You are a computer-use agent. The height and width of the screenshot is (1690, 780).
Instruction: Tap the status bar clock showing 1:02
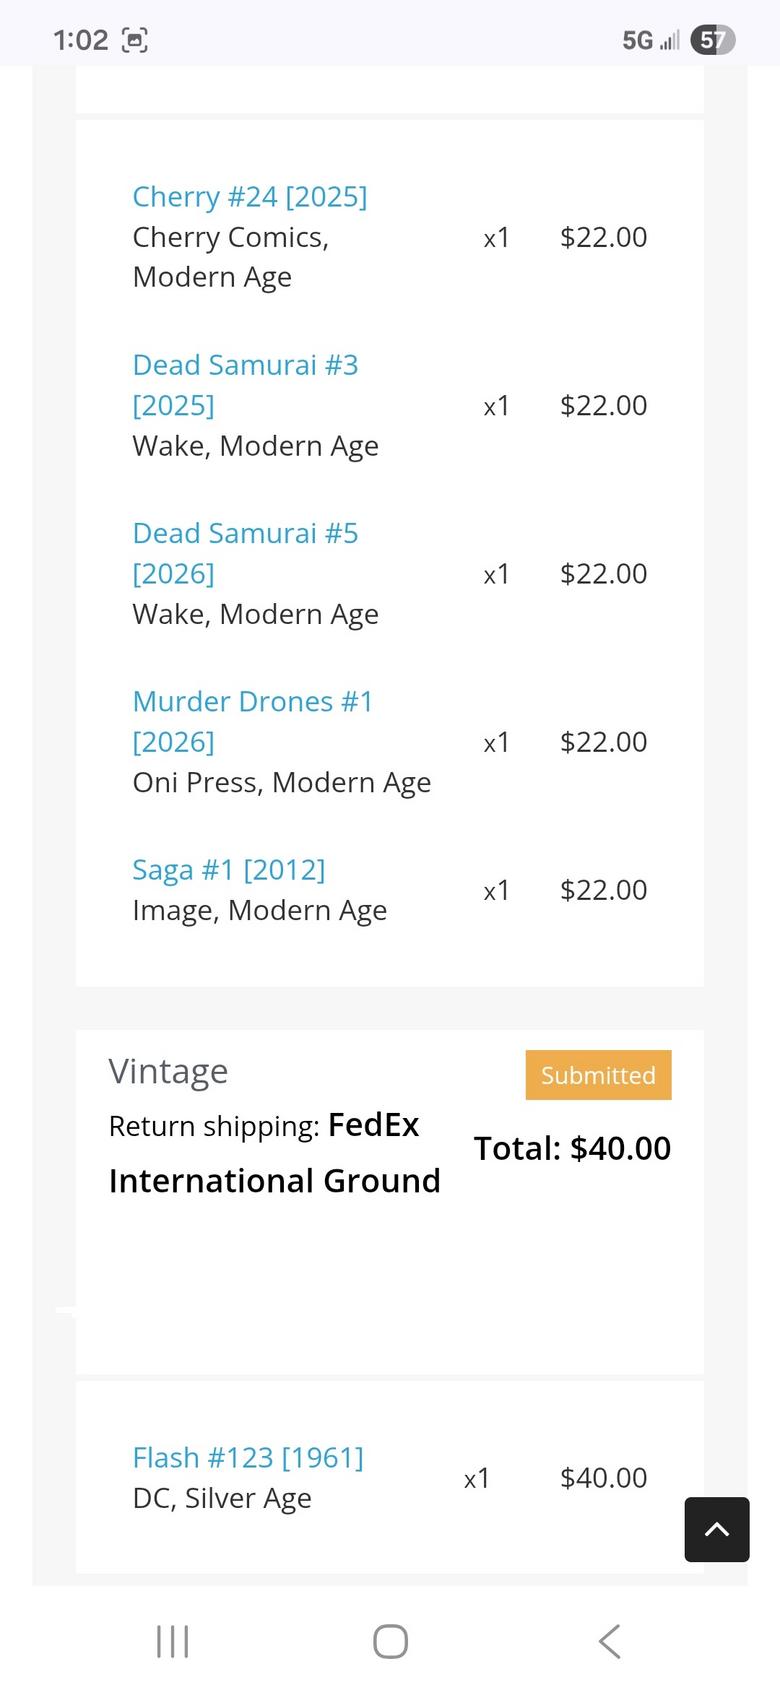tap(80, 40)
